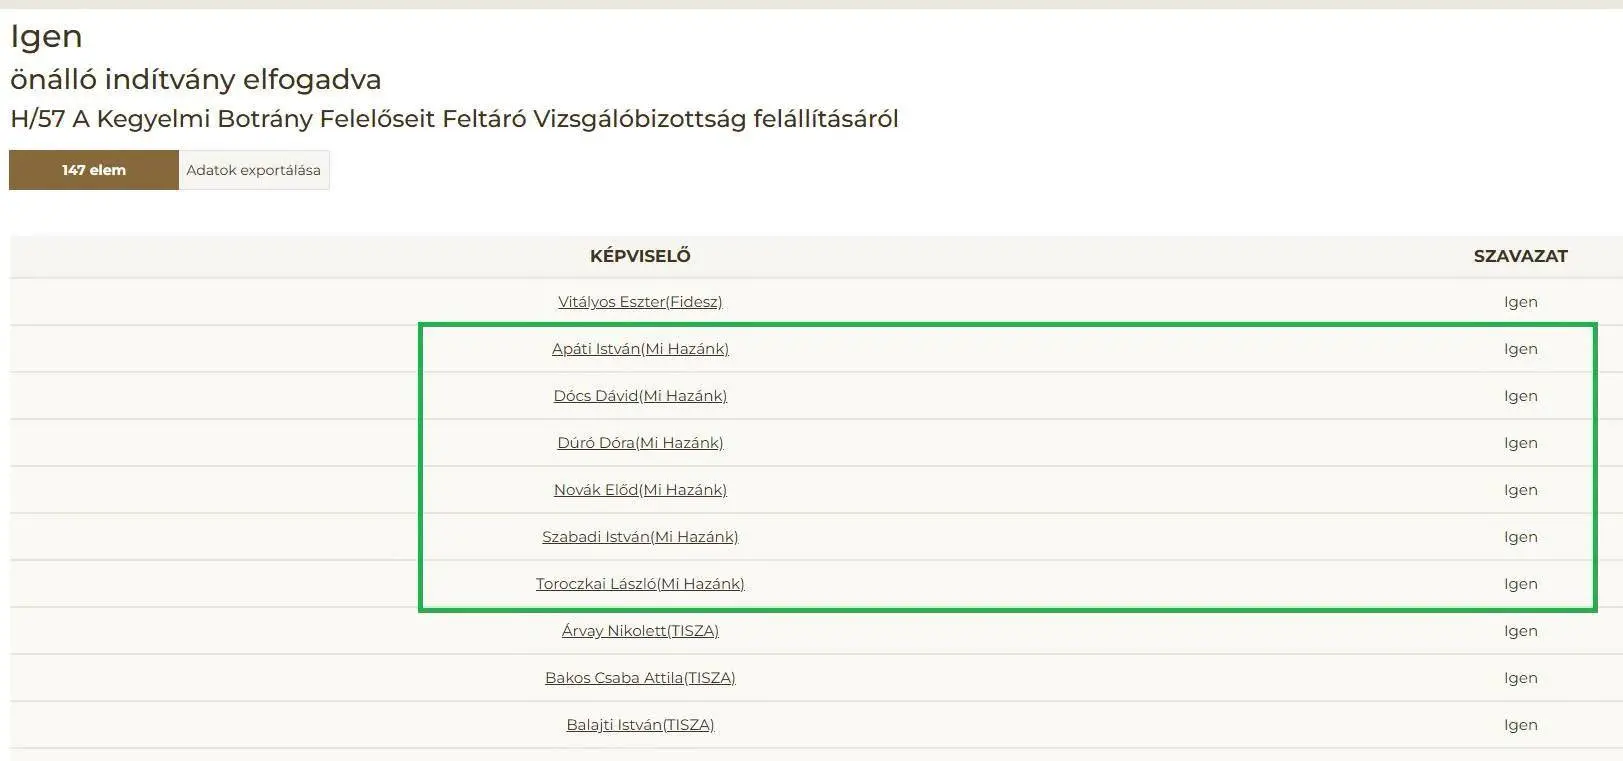Click Igen vote in Novák Előd row

(1520, 489)
